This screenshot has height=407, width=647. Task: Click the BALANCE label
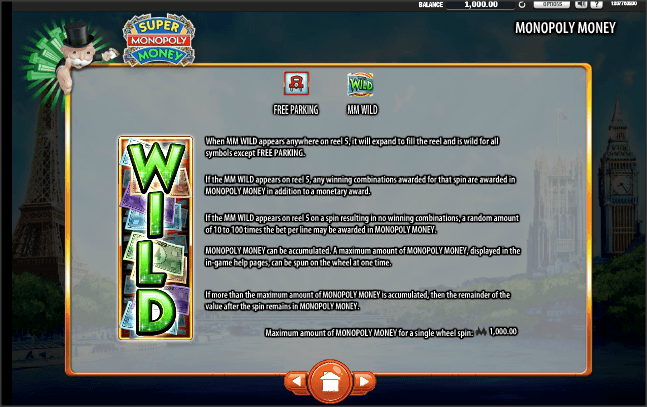point(430,5)
